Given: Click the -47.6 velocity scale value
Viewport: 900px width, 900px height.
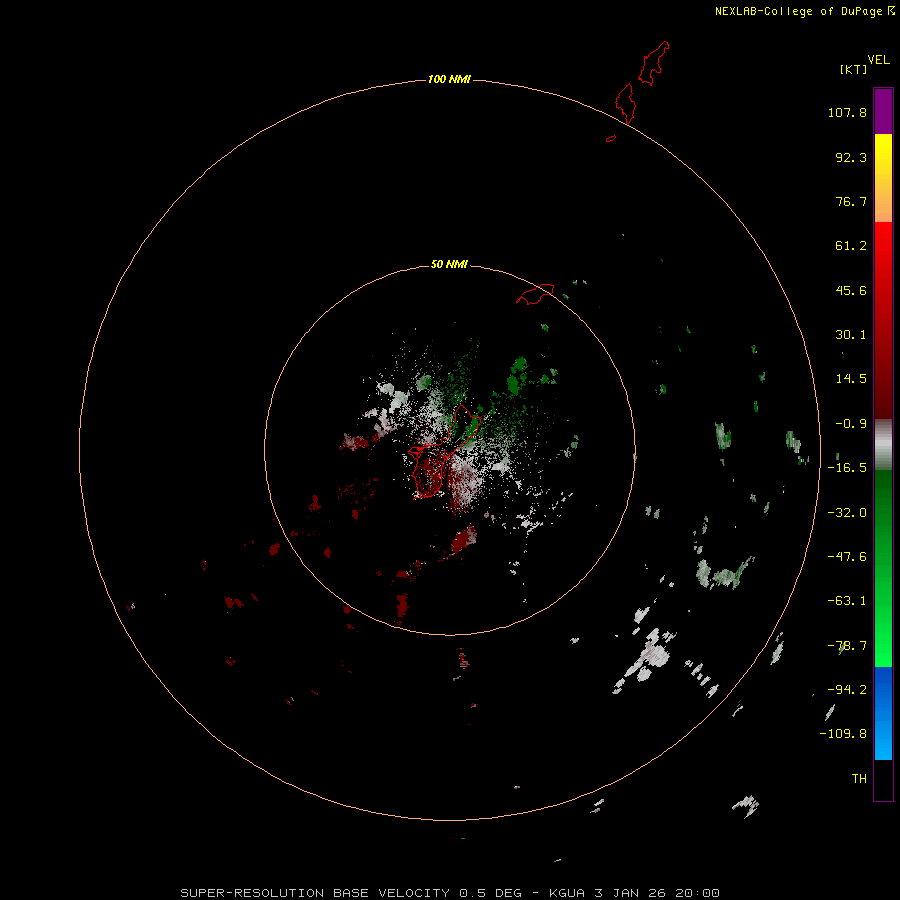Looking at the screenshot, I should (x=847, y=557).
